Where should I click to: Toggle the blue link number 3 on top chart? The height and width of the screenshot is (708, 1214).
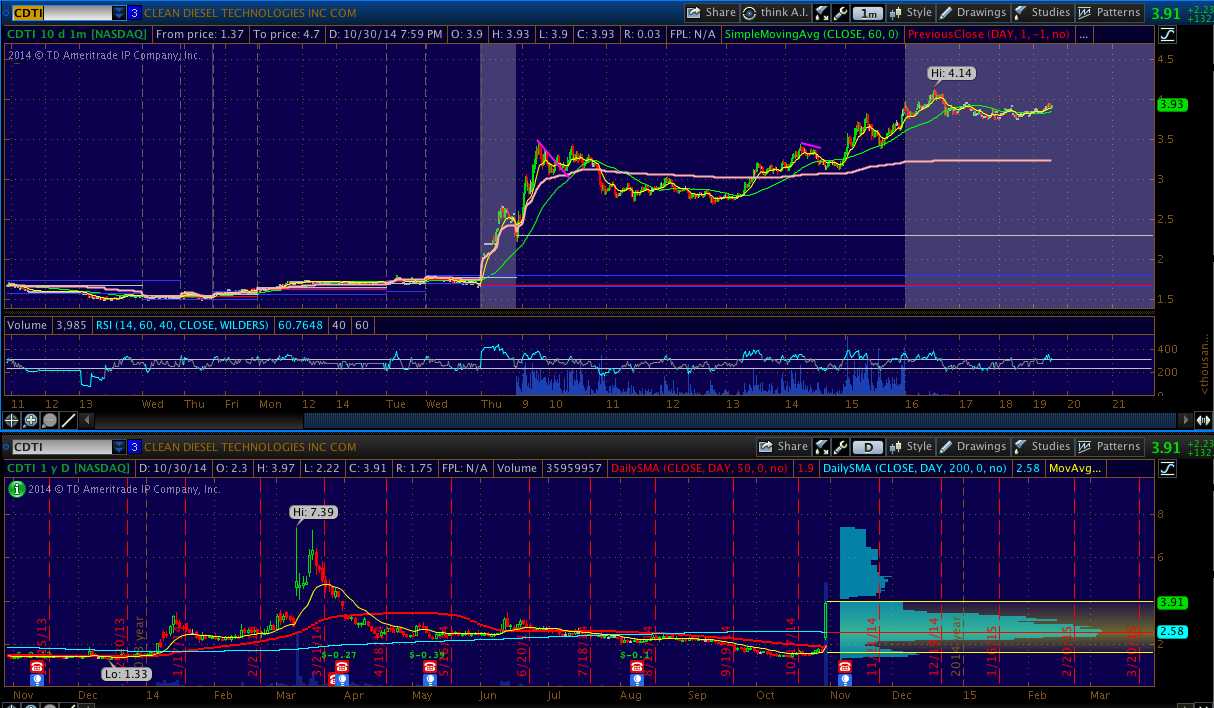(135, 13)
